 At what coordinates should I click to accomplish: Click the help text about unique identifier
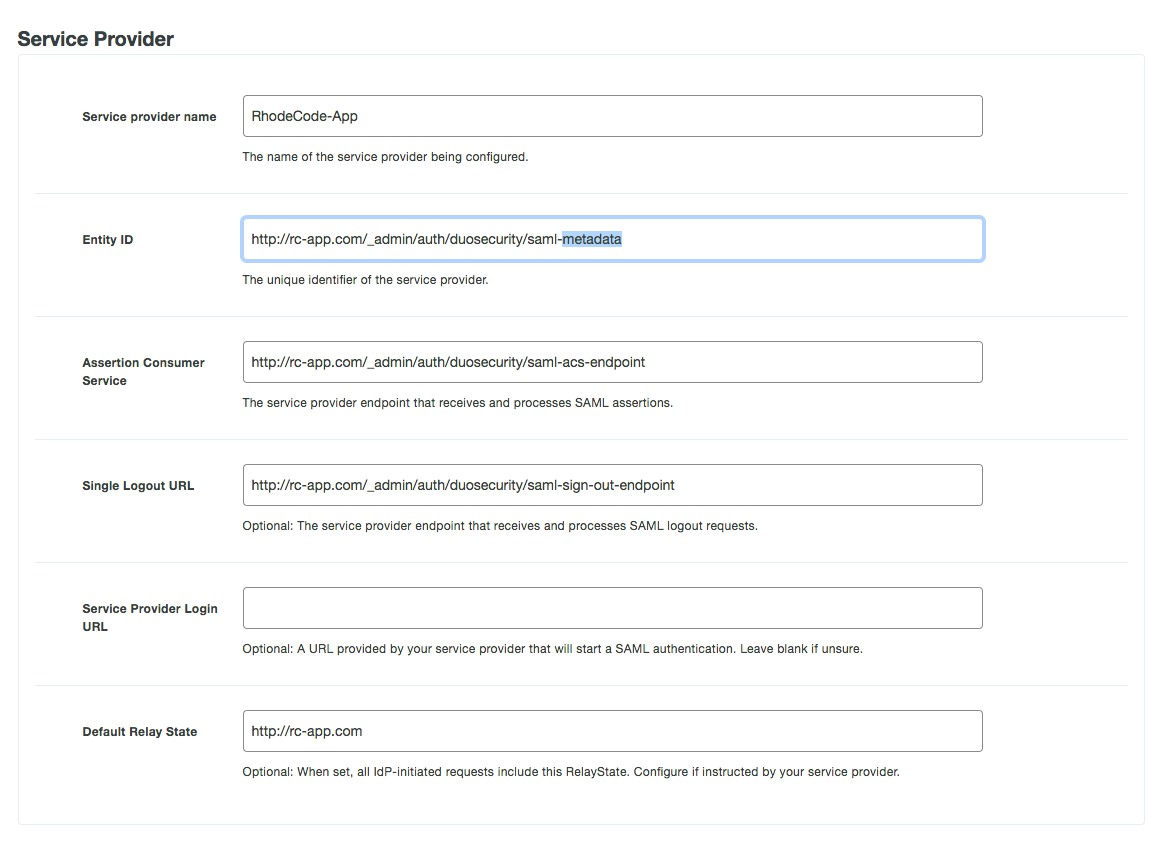pos(365,280)
